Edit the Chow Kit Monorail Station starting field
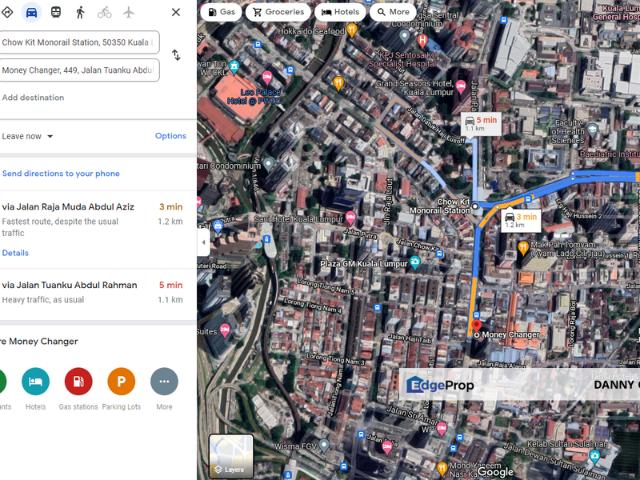Screen dimensions: 640x480 (79, 42)
